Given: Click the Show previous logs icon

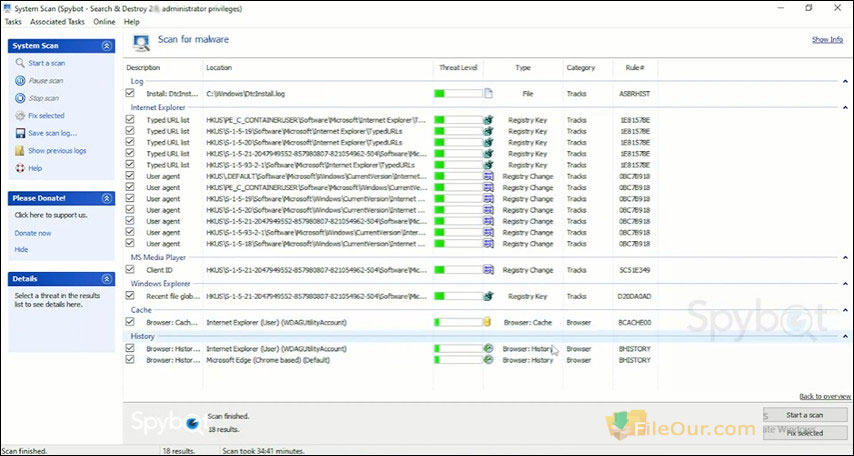Looking at the screenshot, I should click(x=20, y=150).
